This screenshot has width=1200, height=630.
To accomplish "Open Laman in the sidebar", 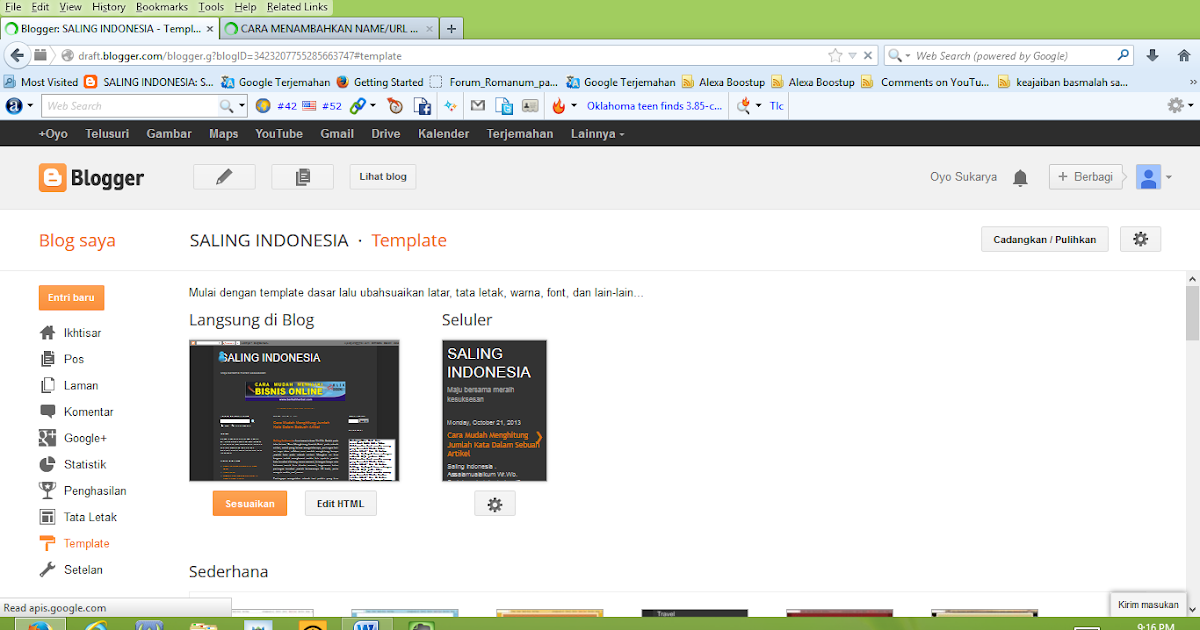I will [81, 385].
